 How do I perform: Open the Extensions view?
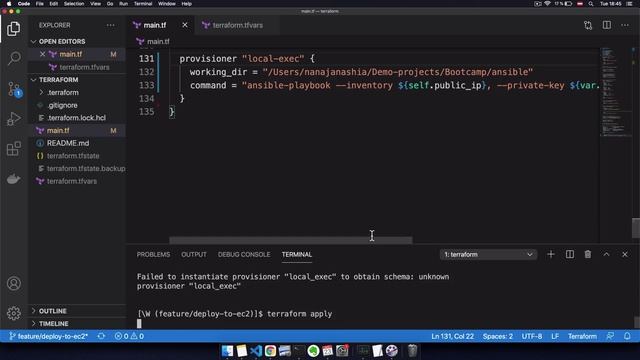[x=13, y=149]
